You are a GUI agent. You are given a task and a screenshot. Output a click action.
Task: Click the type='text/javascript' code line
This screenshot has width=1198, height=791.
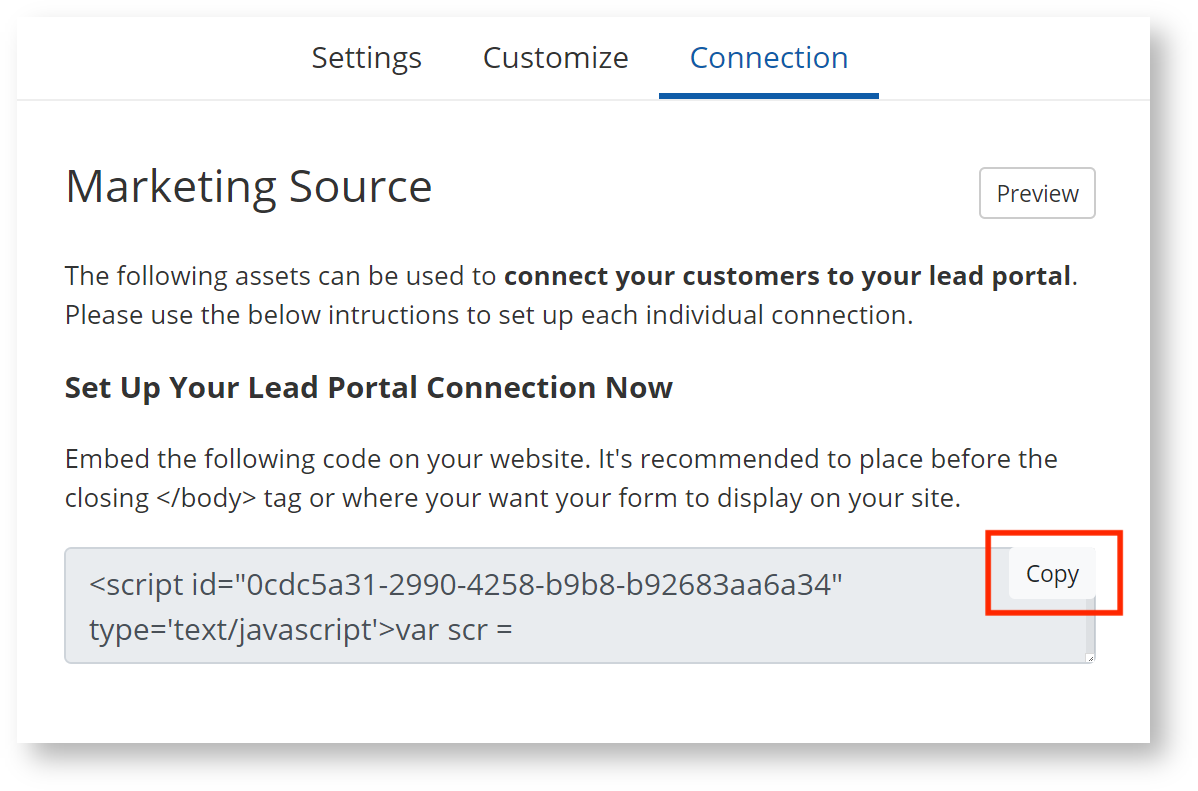pos(241,631)
